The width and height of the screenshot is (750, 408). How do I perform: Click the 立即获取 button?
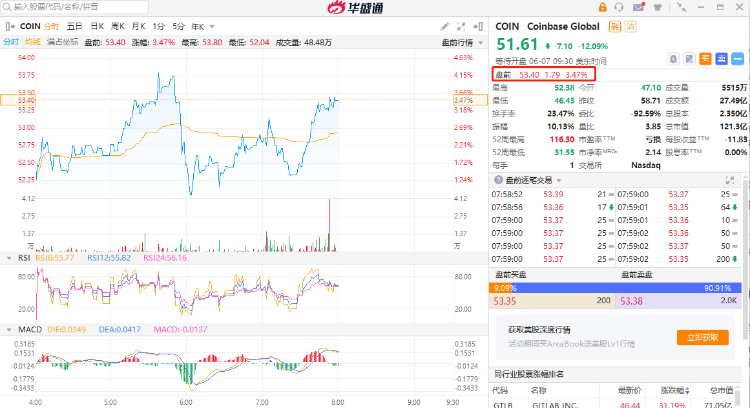tap(703, 337)
